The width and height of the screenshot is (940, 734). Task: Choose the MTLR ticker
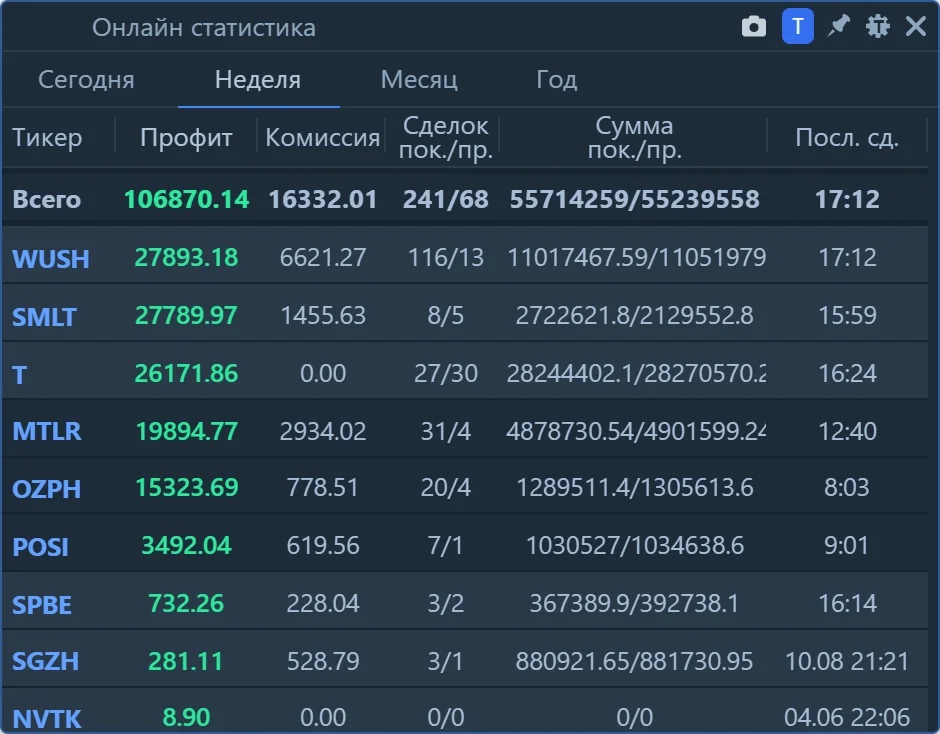47,431
